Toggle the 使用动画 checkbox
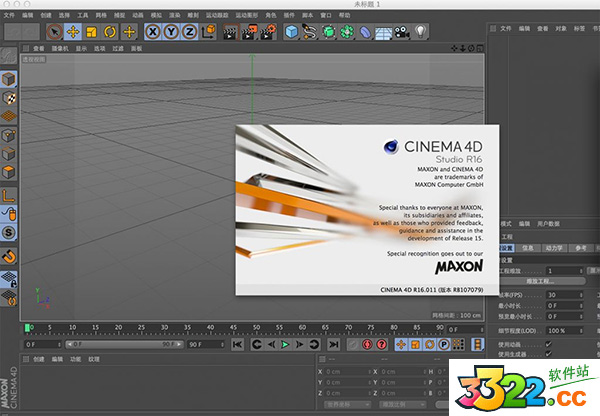The image size is (600, 416). 548,344
